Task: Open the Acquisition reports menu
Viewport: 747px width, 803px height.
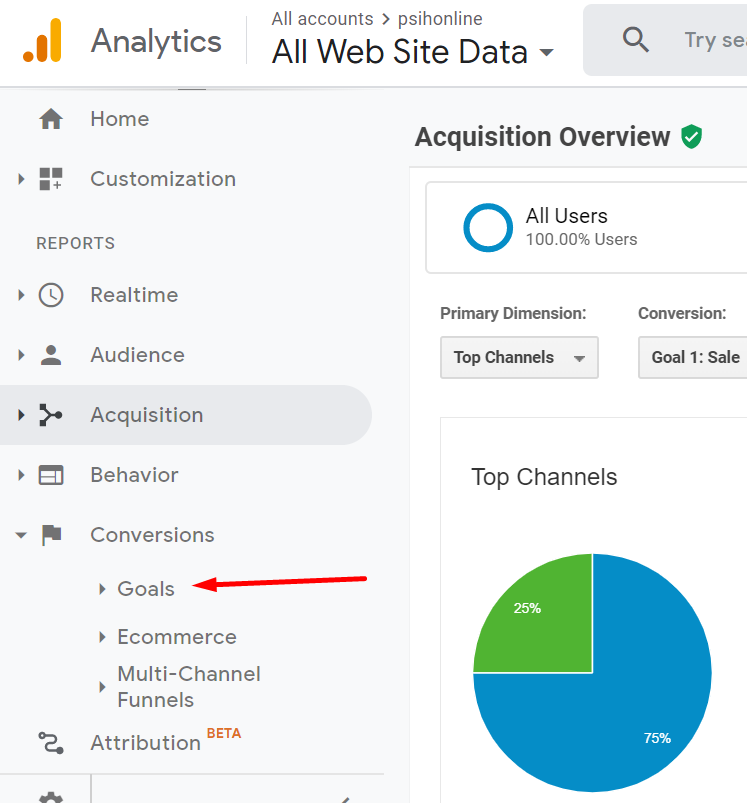Action: (x=146, y=415)
